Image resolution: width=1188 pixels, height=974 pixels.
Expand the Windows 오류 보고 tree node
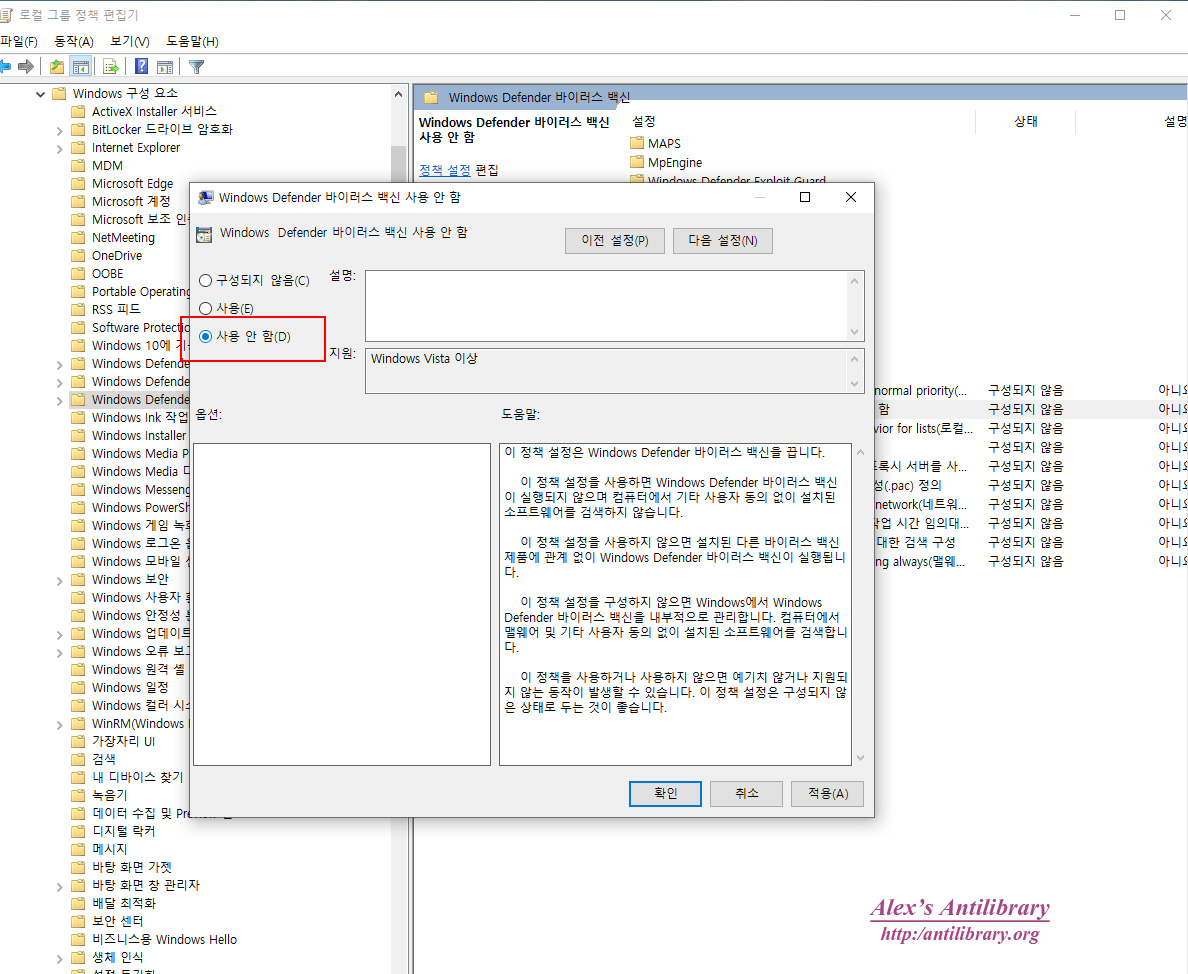click(x=59, y=652)
